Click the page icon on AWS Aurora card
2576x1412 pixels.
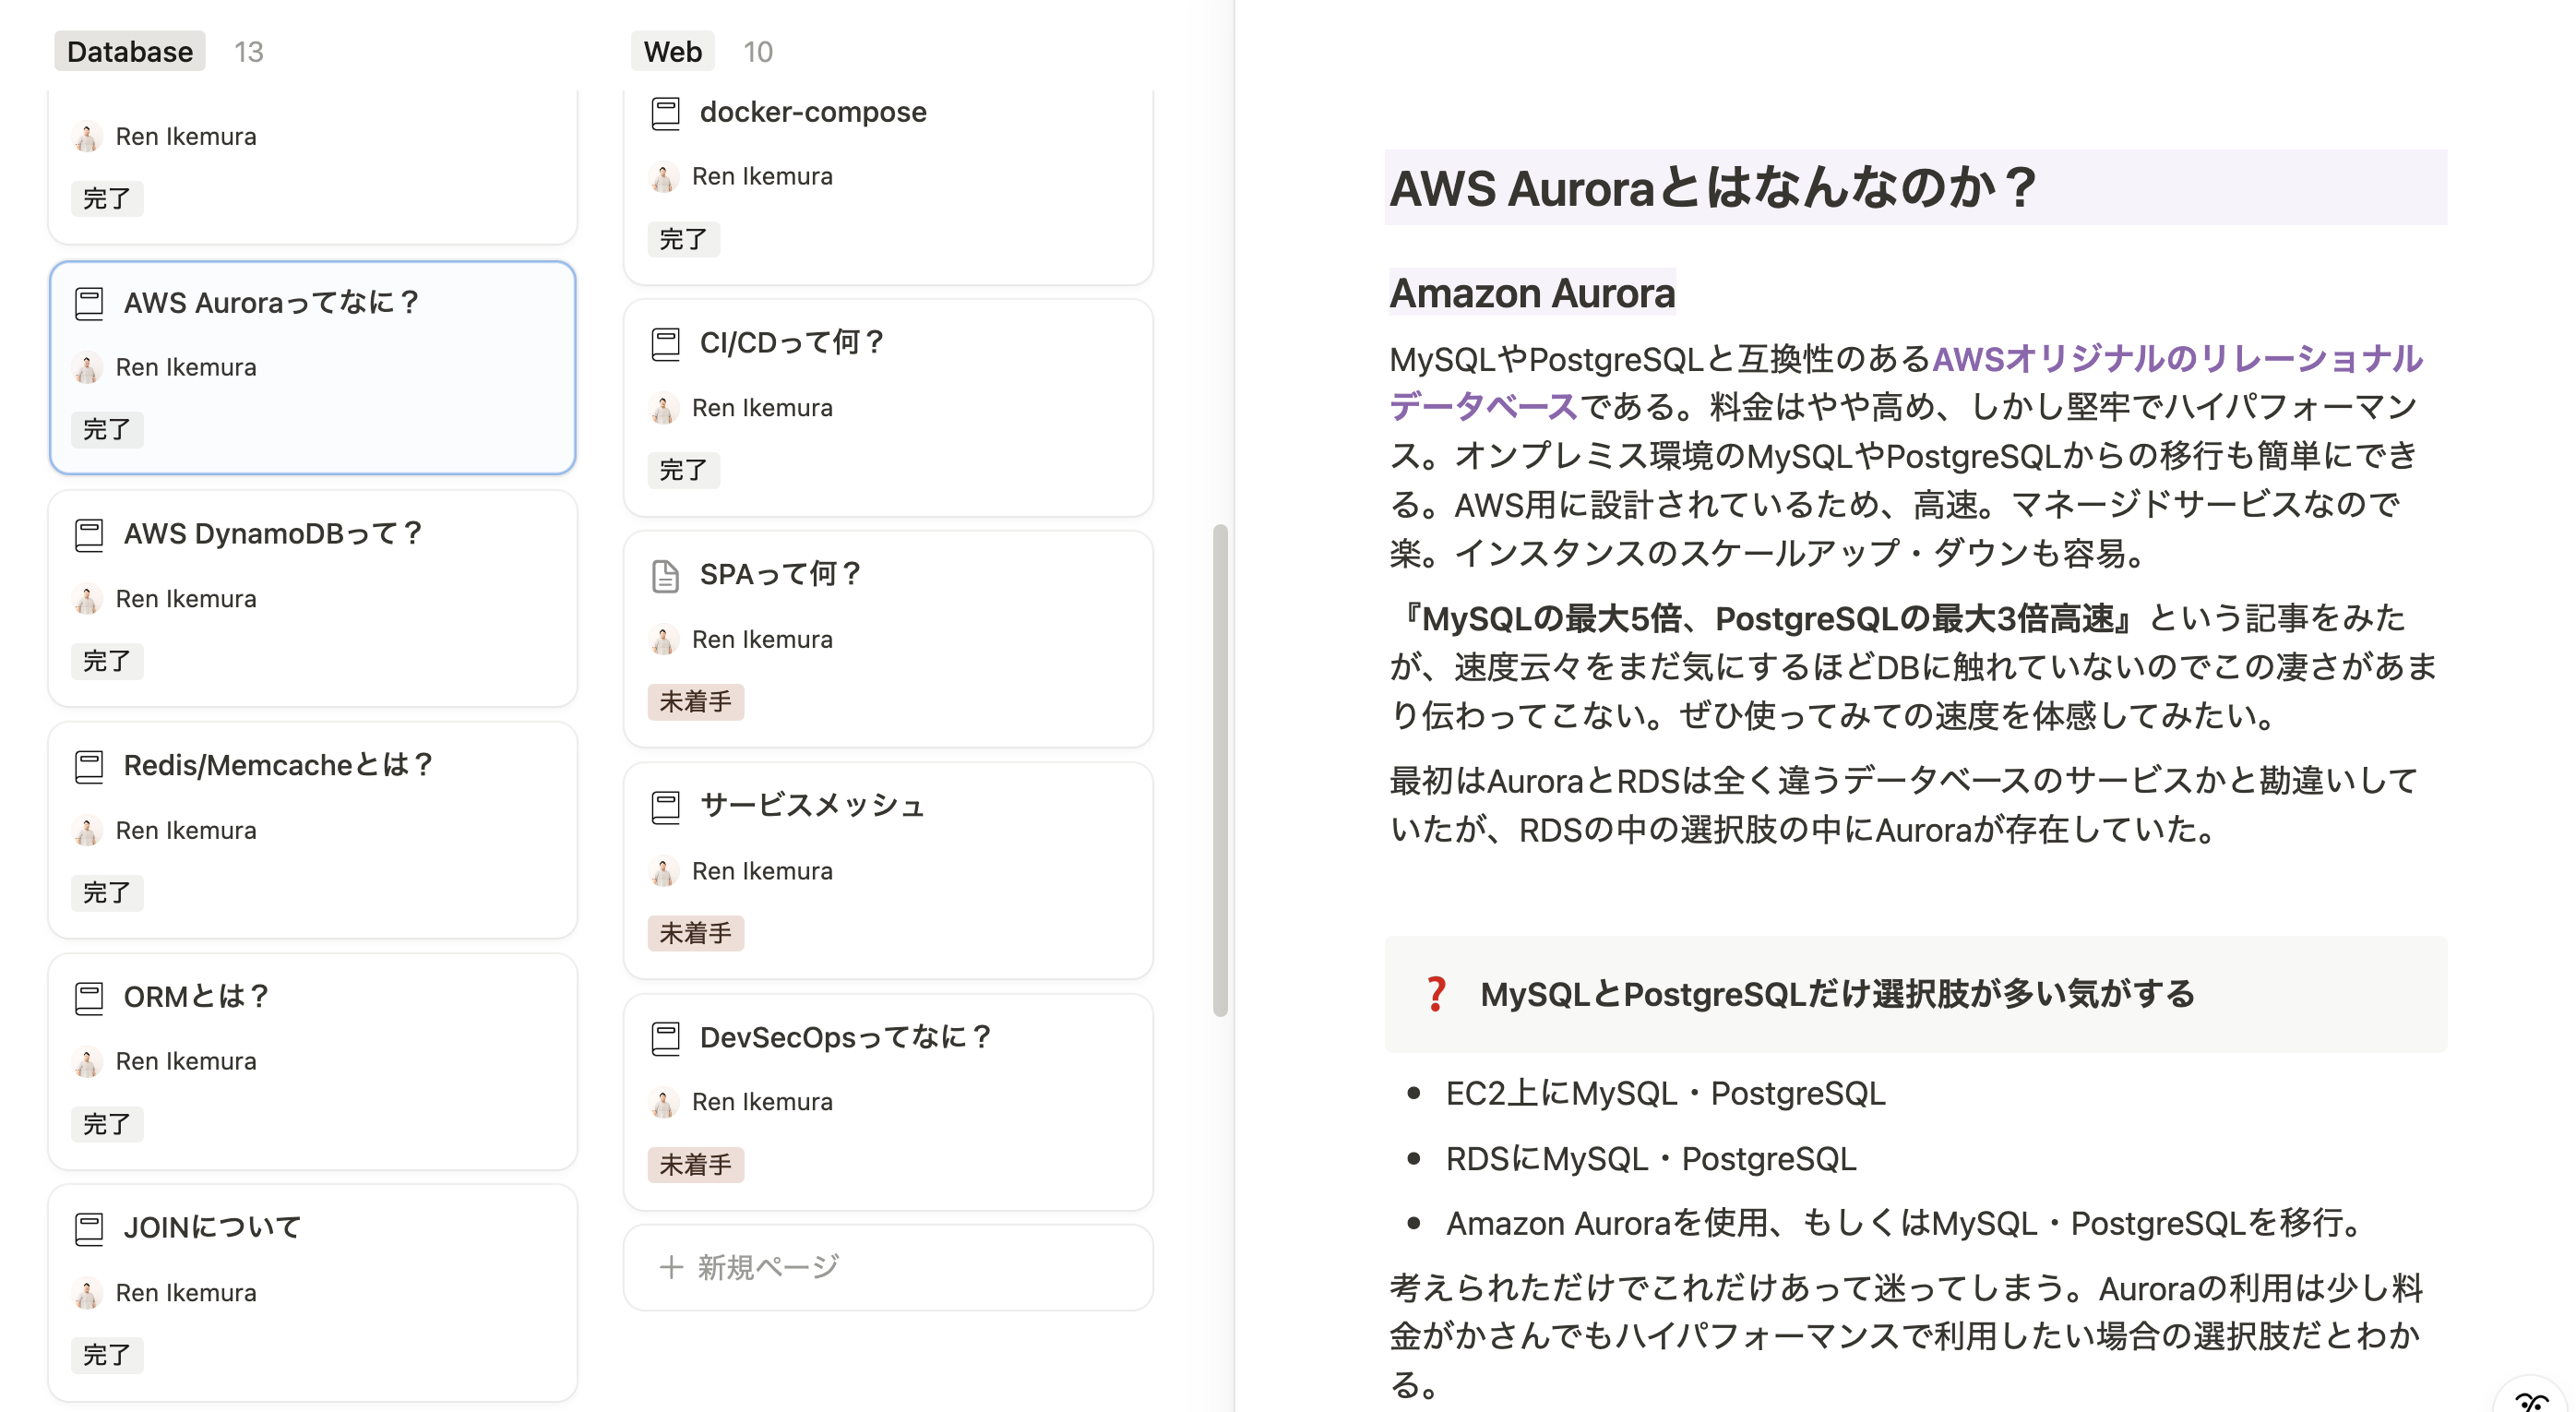[x=89, y=303]
